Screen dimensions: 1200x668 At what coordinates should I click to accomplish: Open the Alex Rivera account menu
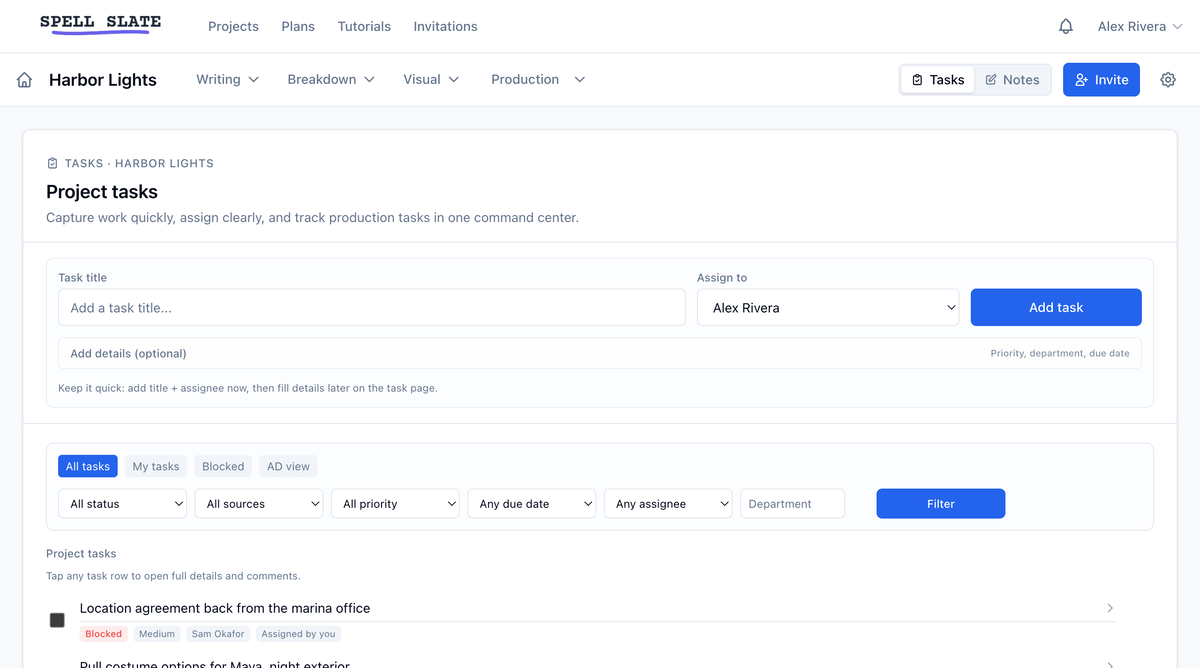pos(1140,27)
